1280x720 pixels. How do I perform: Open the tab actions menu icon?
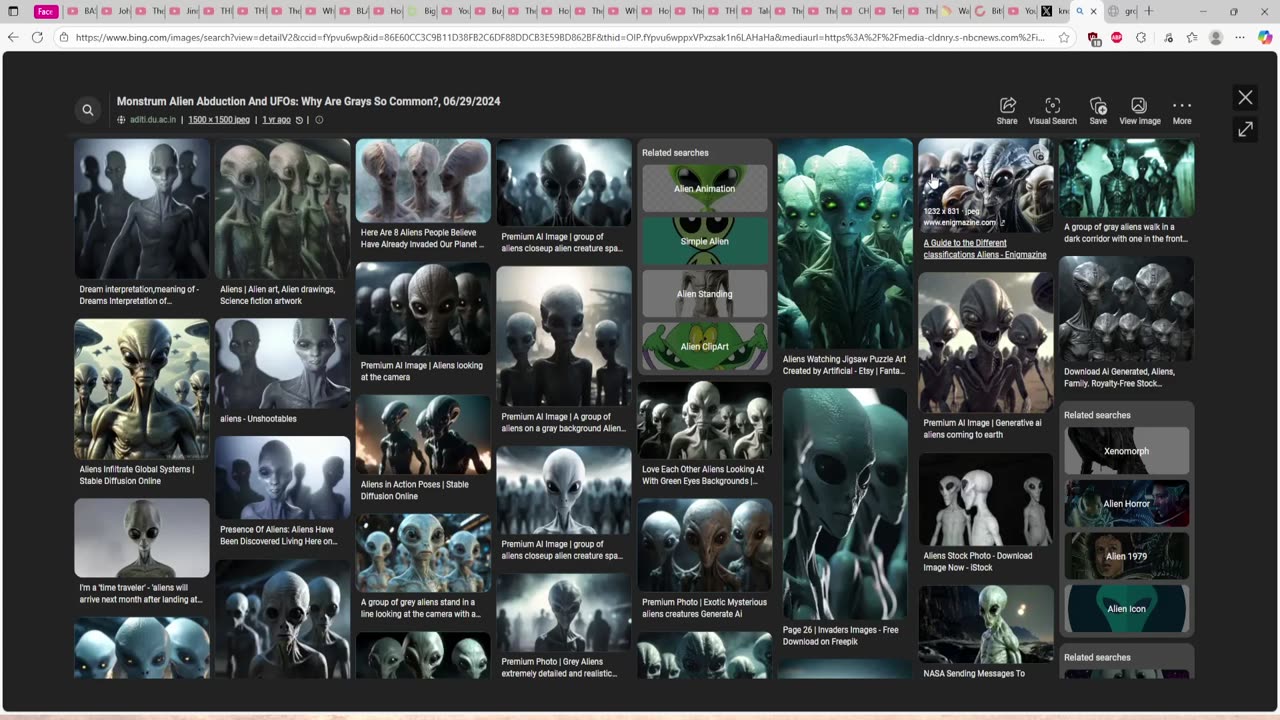[13, 11]
